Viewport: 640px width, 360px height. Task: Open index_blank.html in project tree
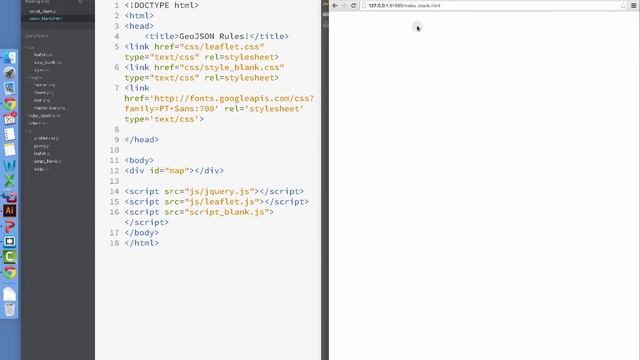pos(44,116)
